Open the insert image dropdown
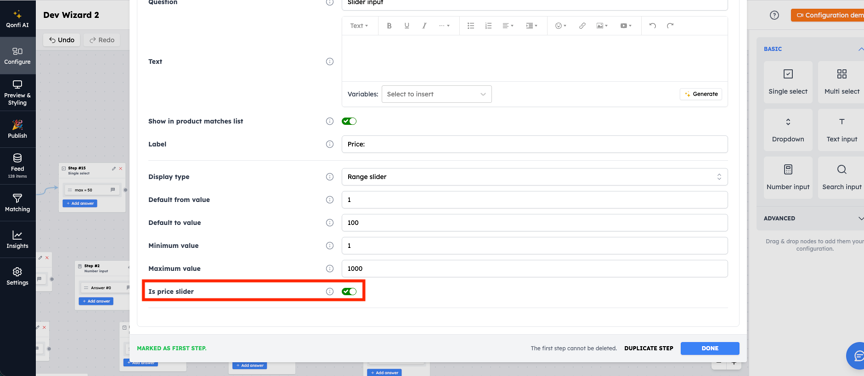864x376 pixels. (x=602, y=26)
